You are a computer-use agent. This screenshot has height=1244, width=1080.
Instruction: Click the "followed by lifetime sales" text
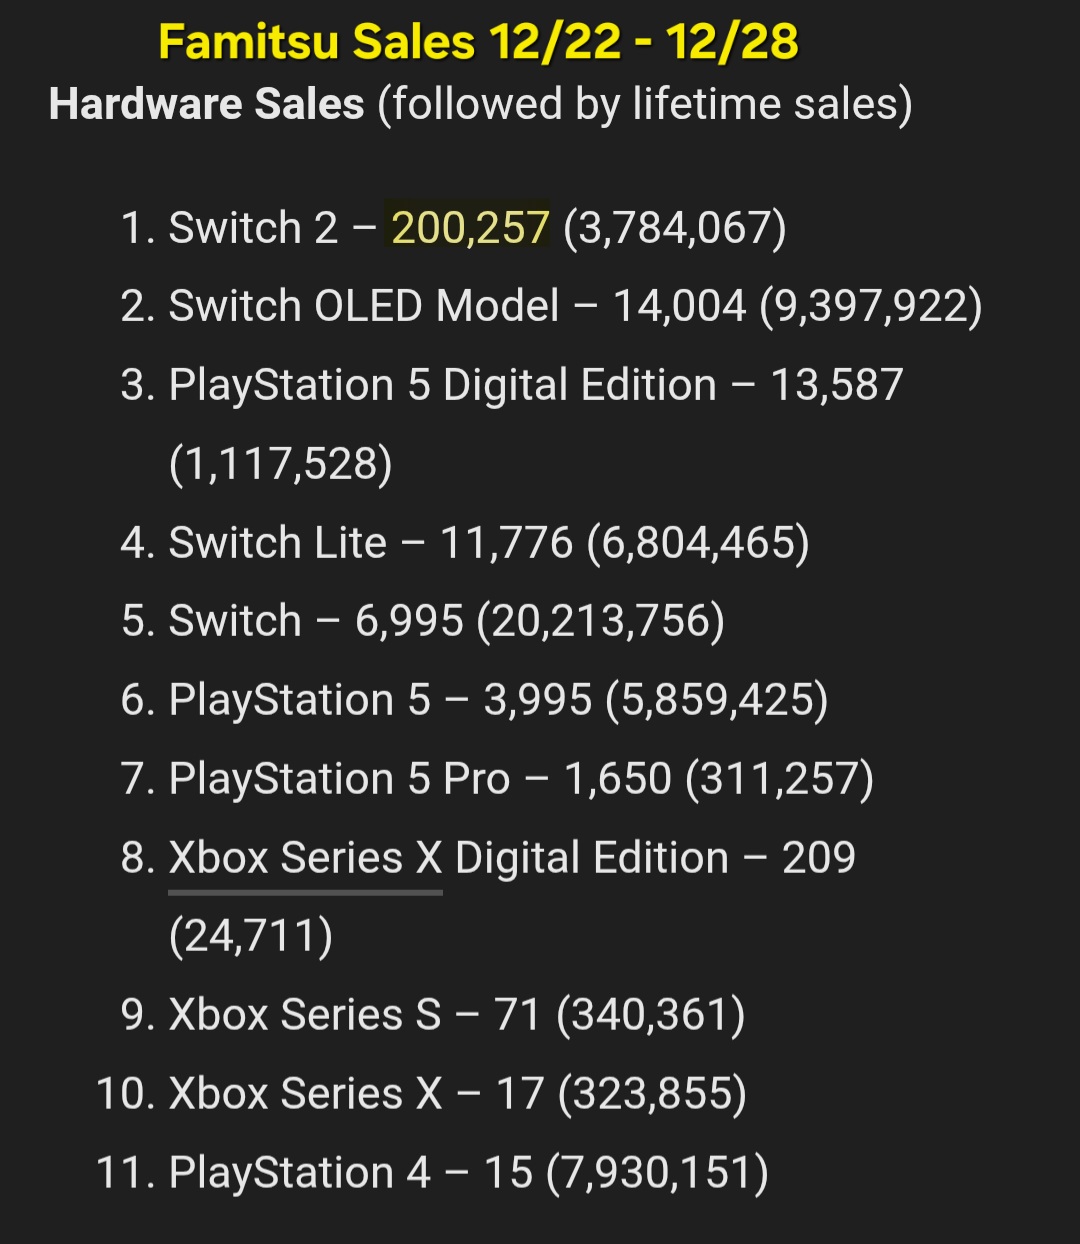click(x=644, y=104)
